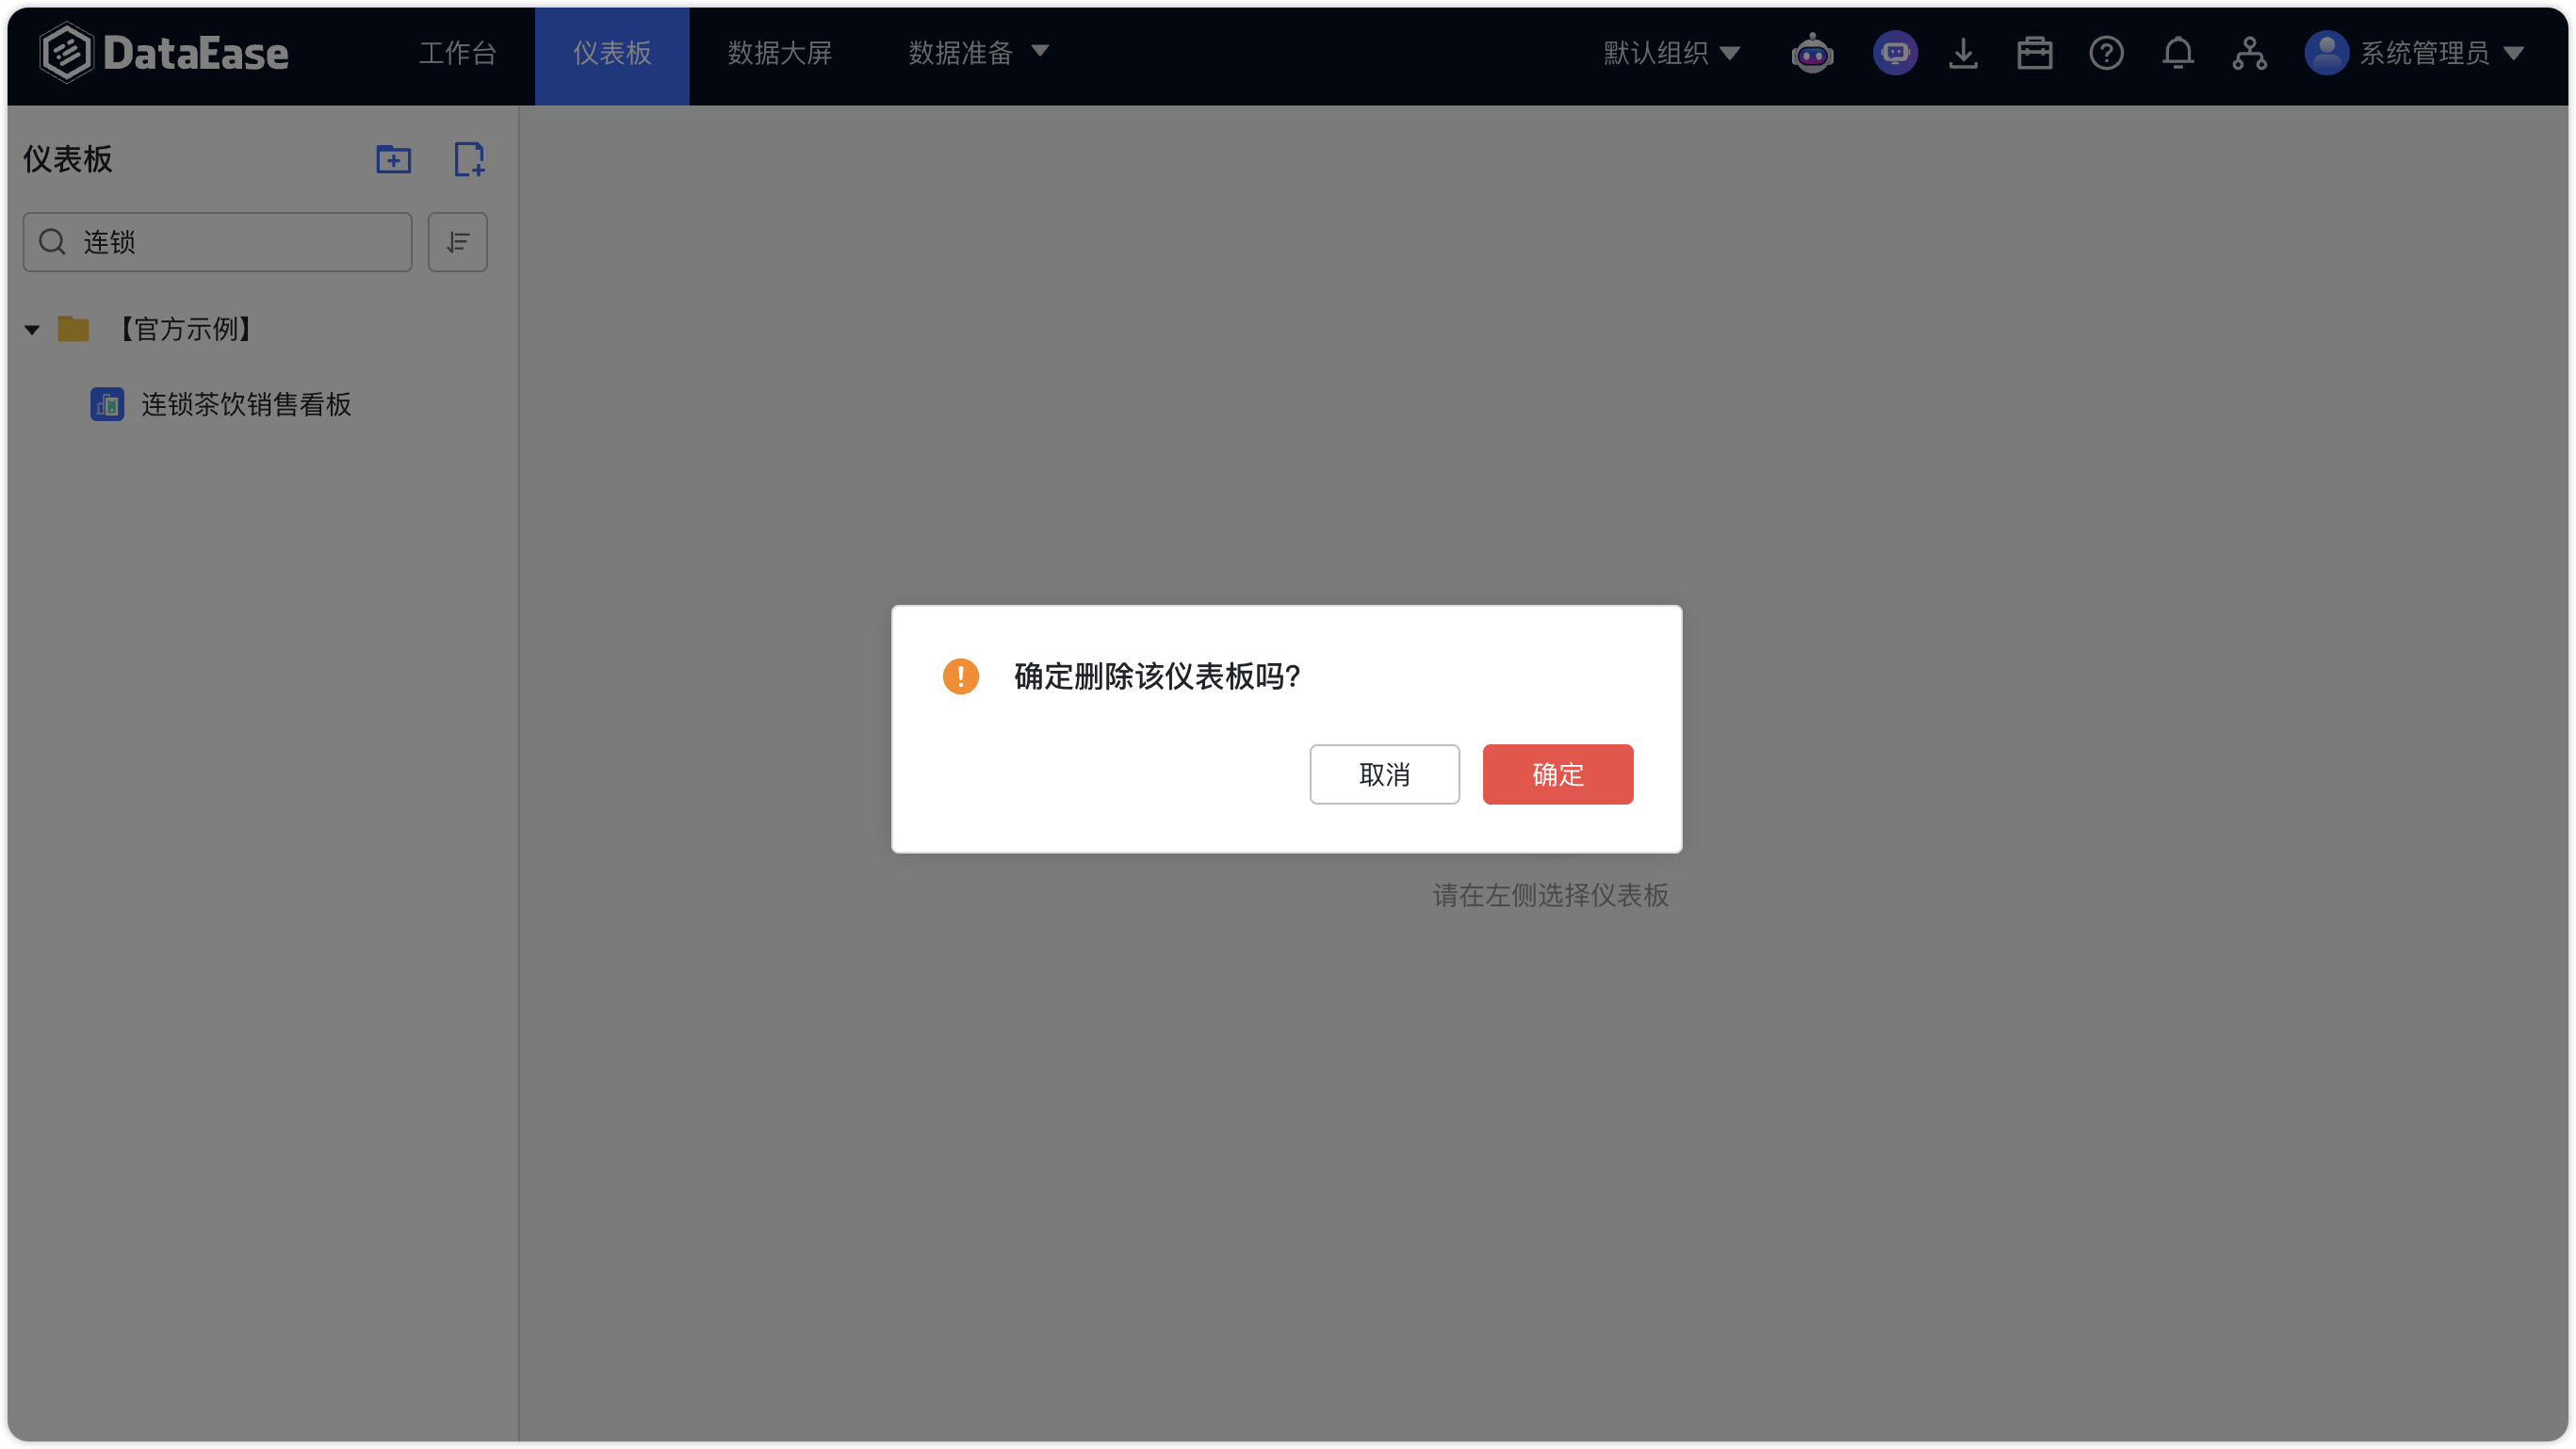
Task: Click the user avatar icon
Action: [x=2326, y=53]
